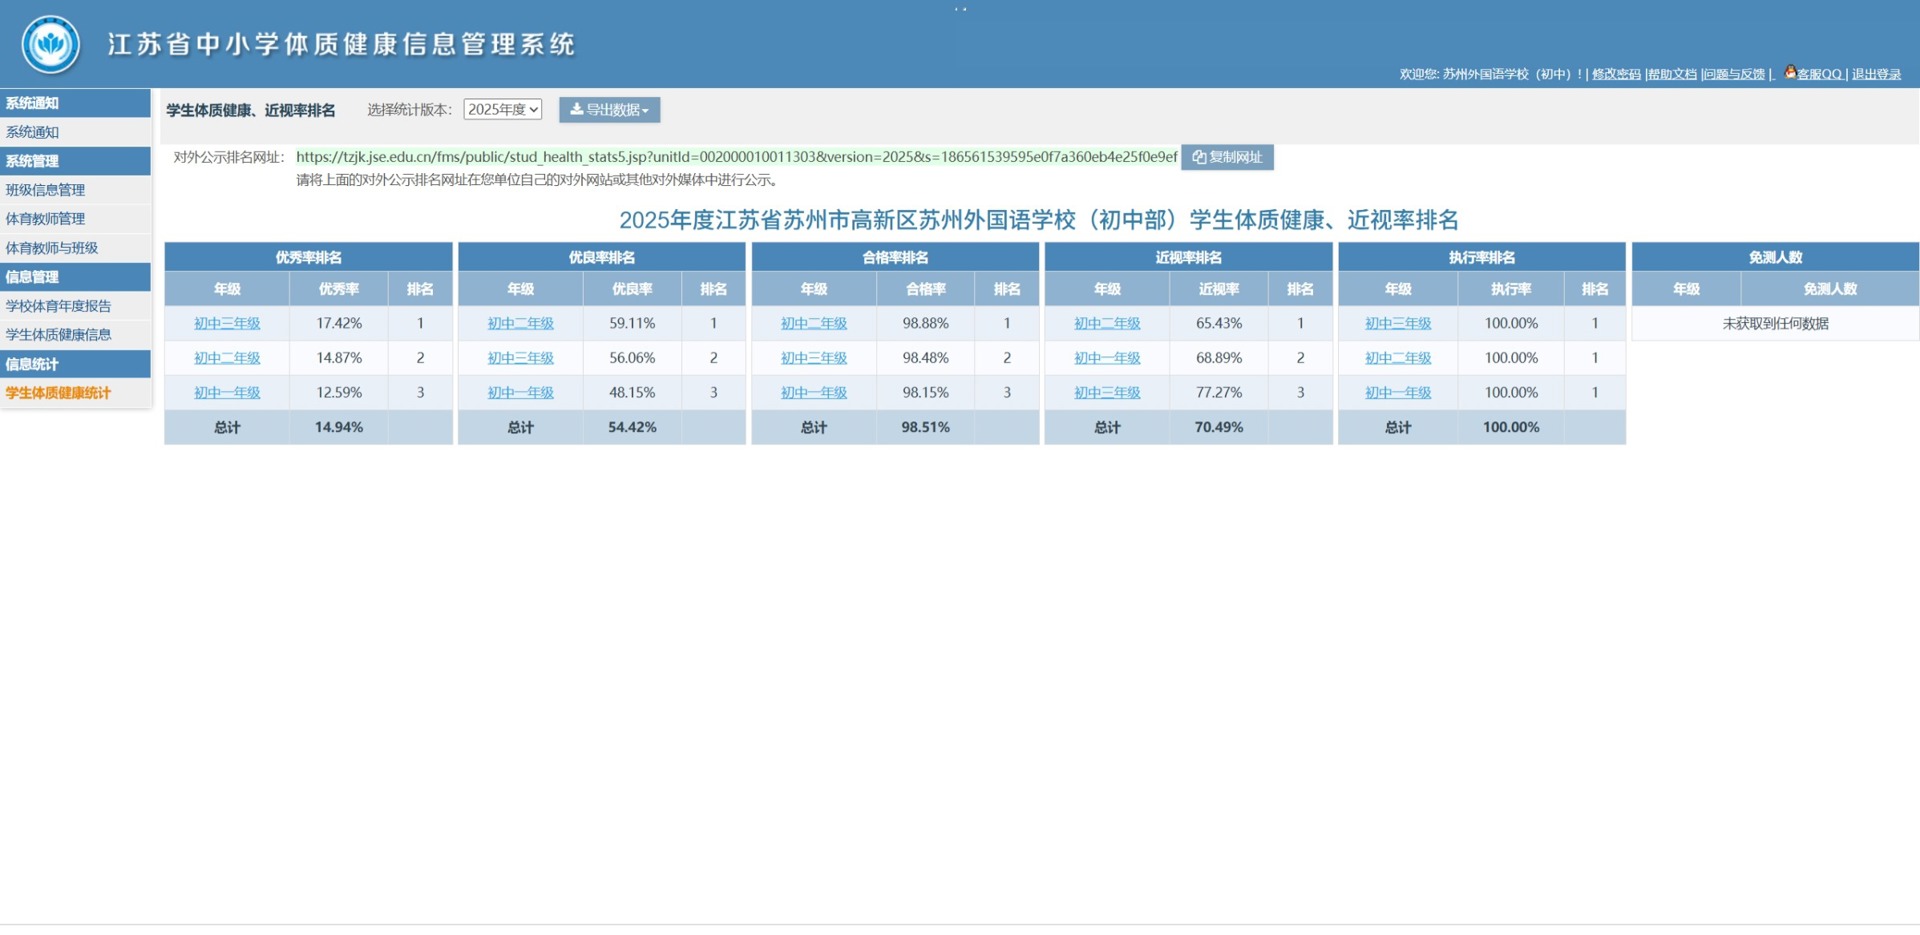Screen dimensions: 1920x935
Task: Open the 导出数据 export dropdown
Action: 609,110
